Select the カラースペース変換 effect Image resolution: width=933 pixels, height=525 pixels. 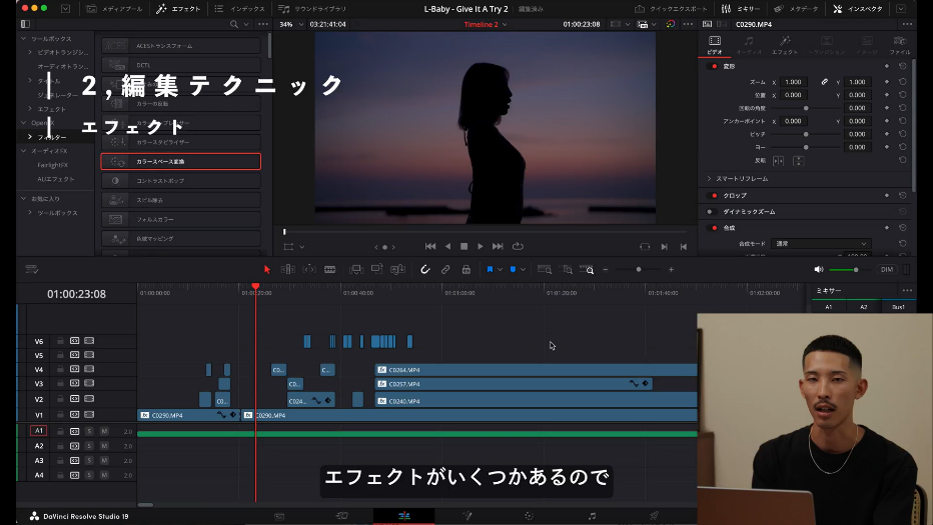(x=181, y=161)
